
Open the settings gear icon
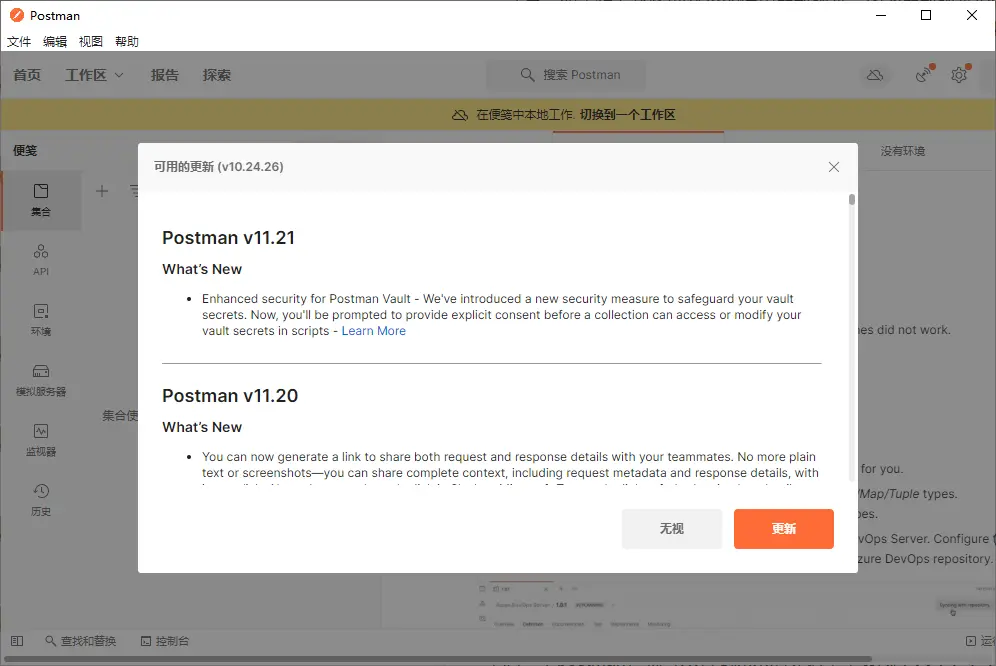(959, 75)
